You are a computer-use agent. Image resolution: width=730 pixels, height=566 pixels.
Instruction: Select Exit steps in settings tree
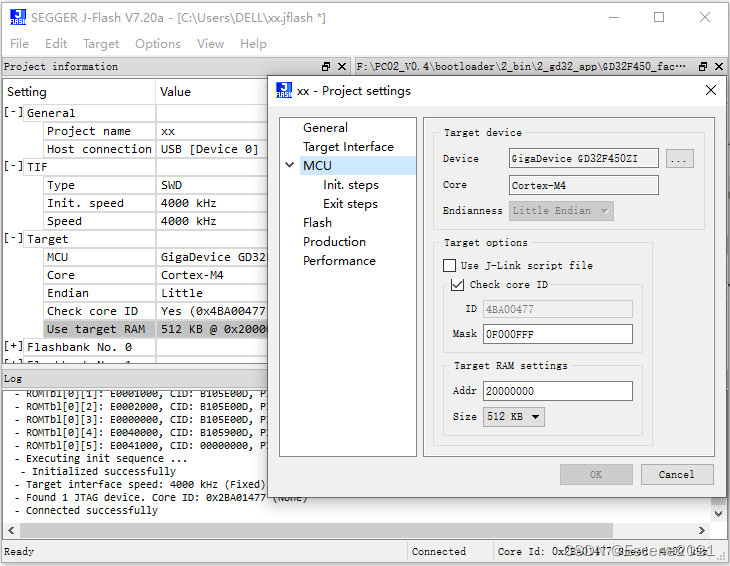coord(350,204)
